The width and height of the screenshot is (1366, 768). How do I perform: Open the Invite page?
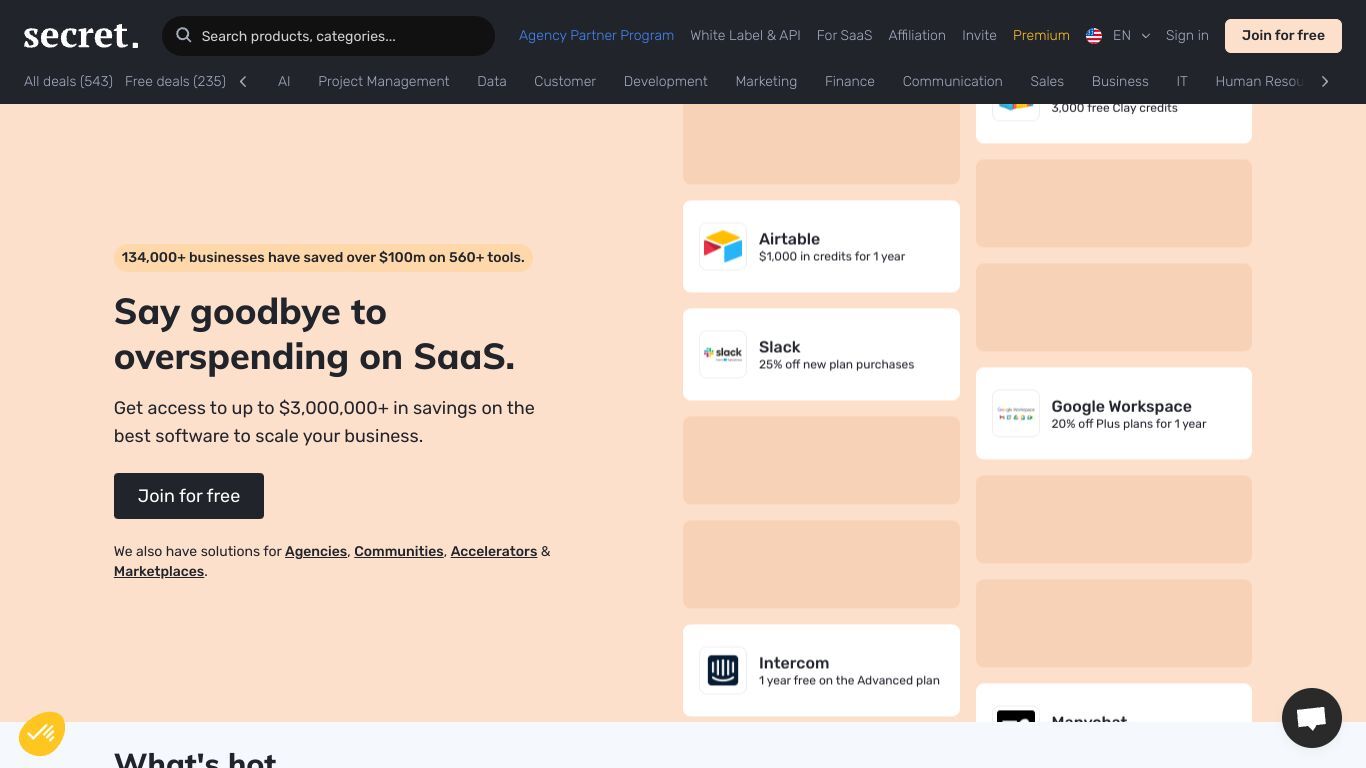[979, 35]
